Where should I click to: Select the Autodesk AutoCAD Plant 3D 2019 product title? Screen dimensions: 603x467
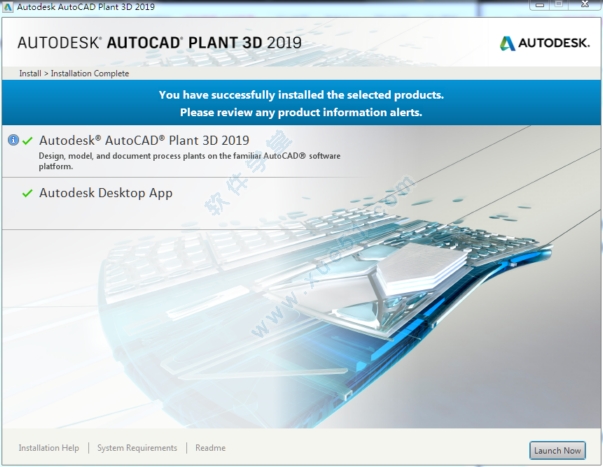(144, 140)
